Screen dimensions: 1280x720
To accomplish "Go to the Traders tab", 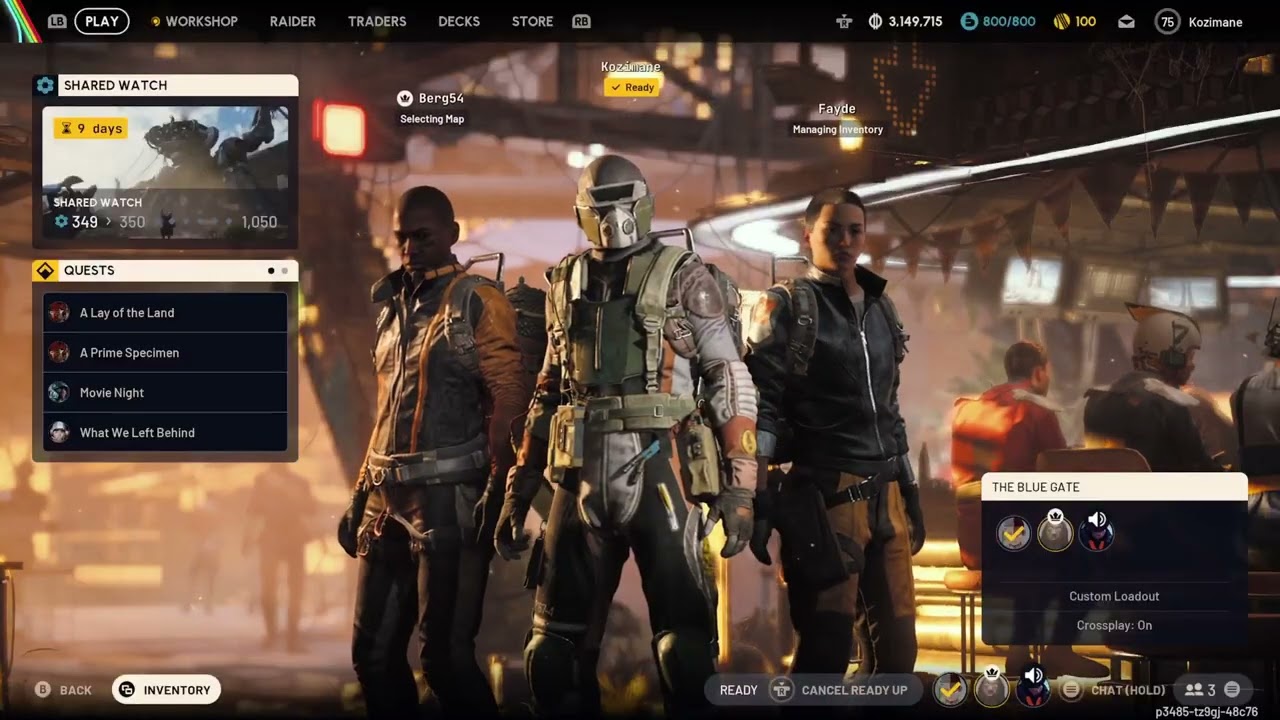I will click(x=377, y=21).
